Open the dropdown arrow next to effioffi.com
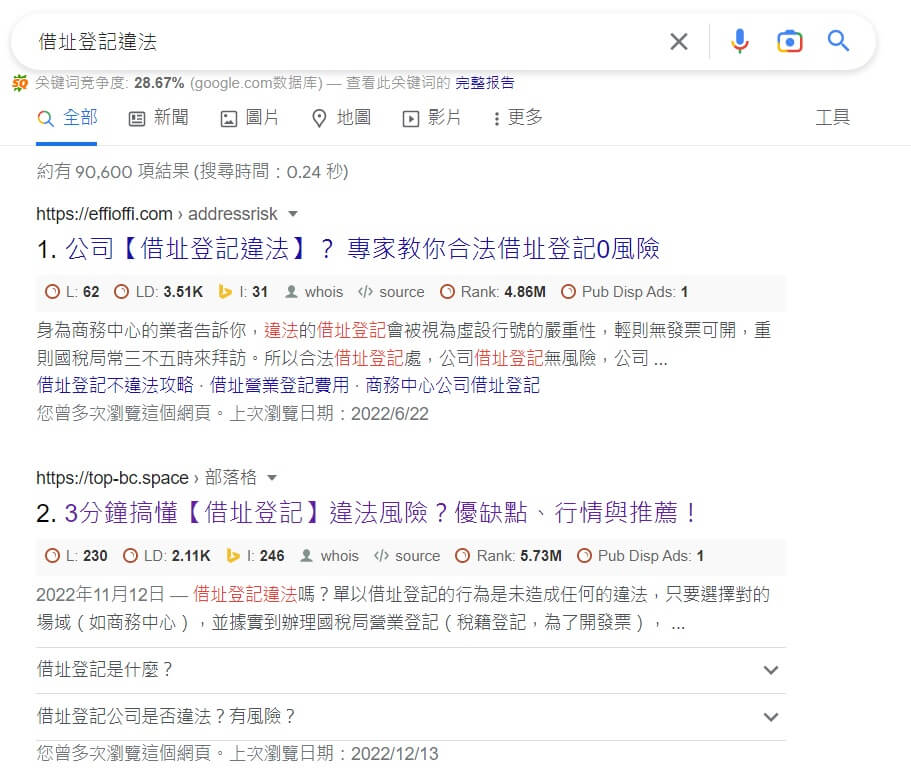The height and width of the screenshot is (782, 911). point(291,213)
